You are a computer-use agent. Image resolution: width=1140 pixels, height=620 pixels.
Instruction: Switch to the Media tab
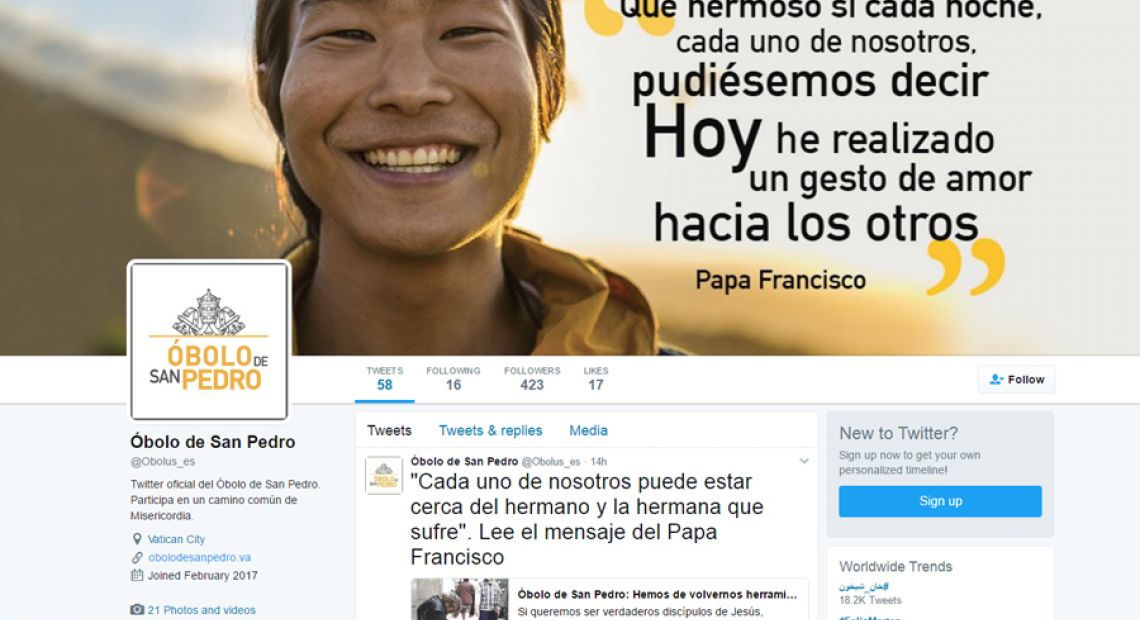pos(588,430)
